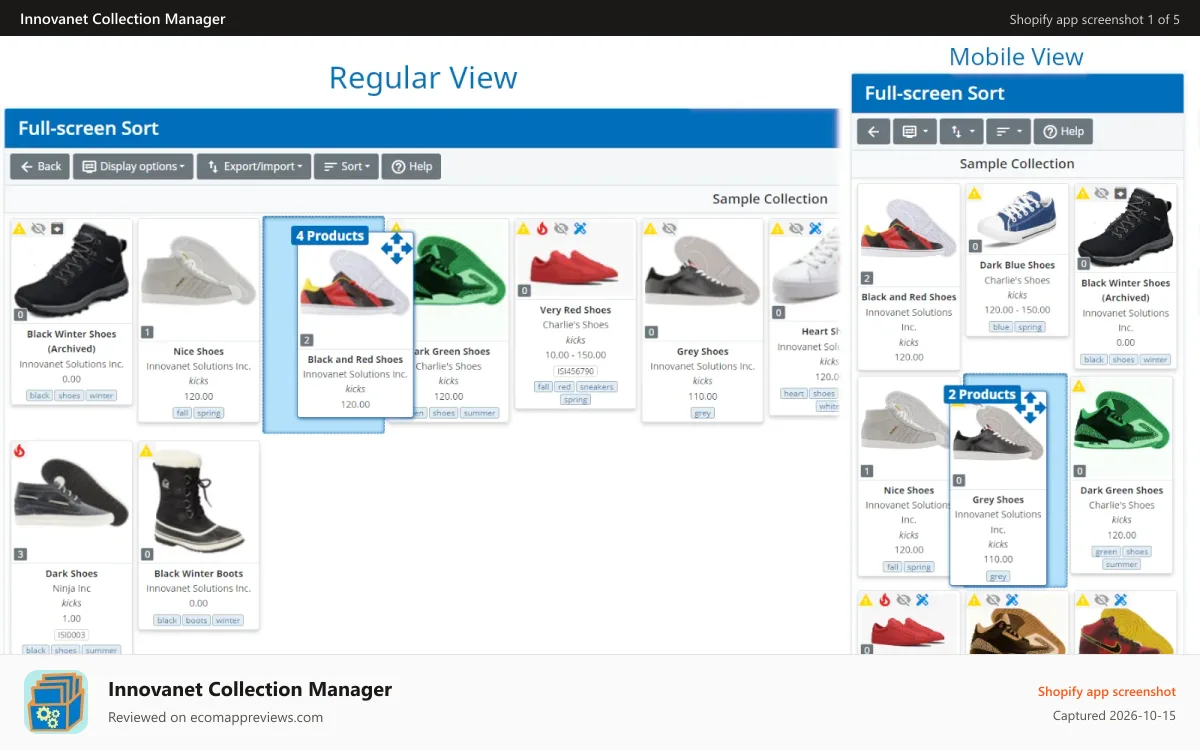The height and width of the screenshot is (750, 1200).
Task: Open the Sort dropdown in Regular View
Action: [x=346, y=166]
